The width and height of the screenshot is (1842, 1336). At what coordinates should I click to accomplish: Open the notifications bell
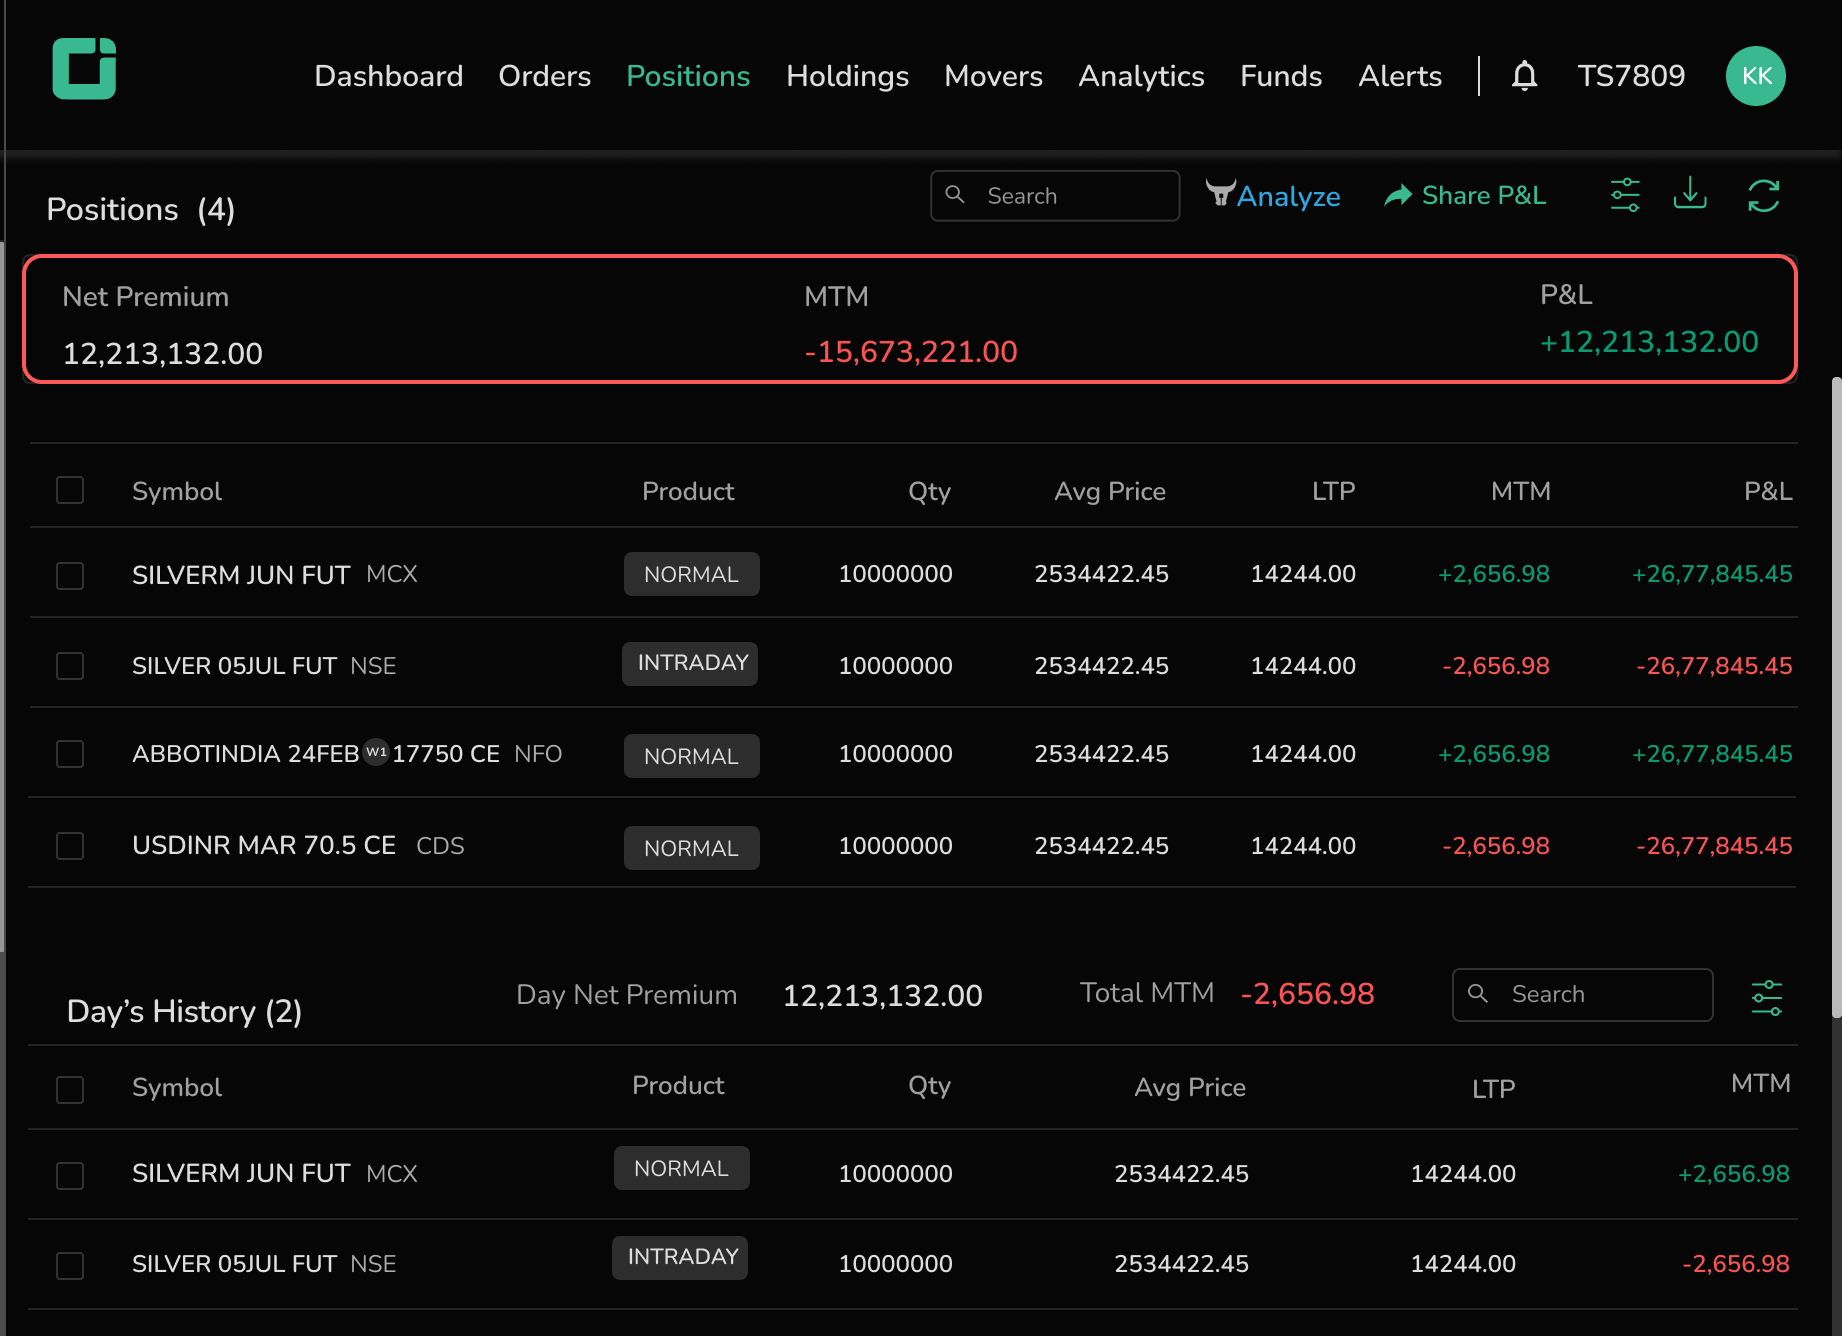pos(1524,76)
